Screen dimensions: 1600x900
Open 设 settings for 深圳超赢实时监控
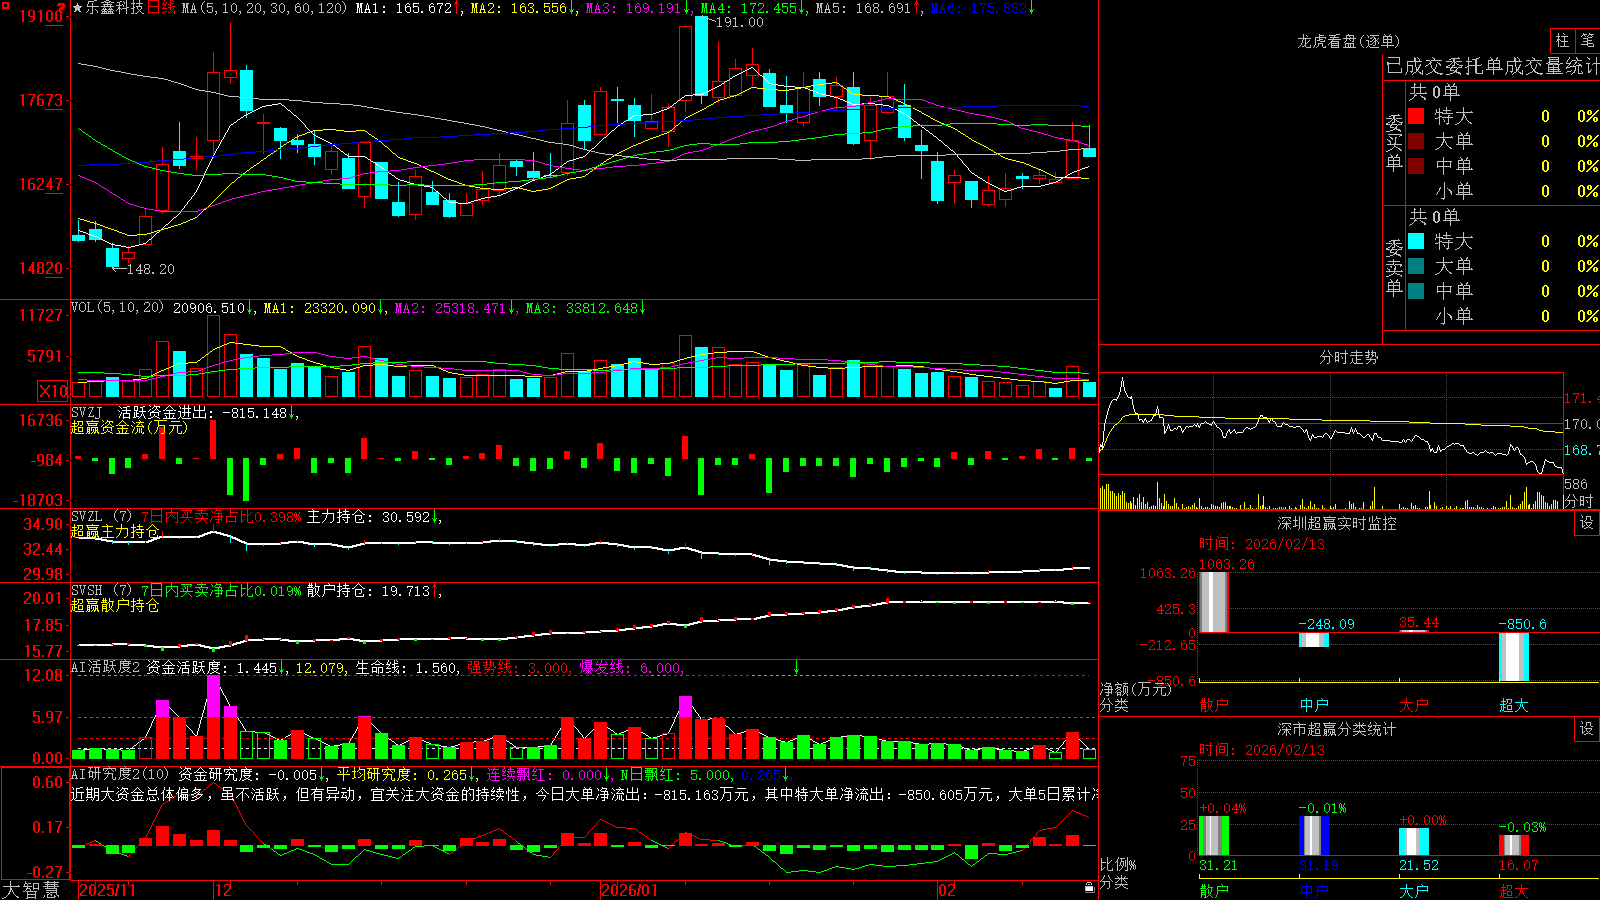pyautogui.click(x=1587, y=523)
